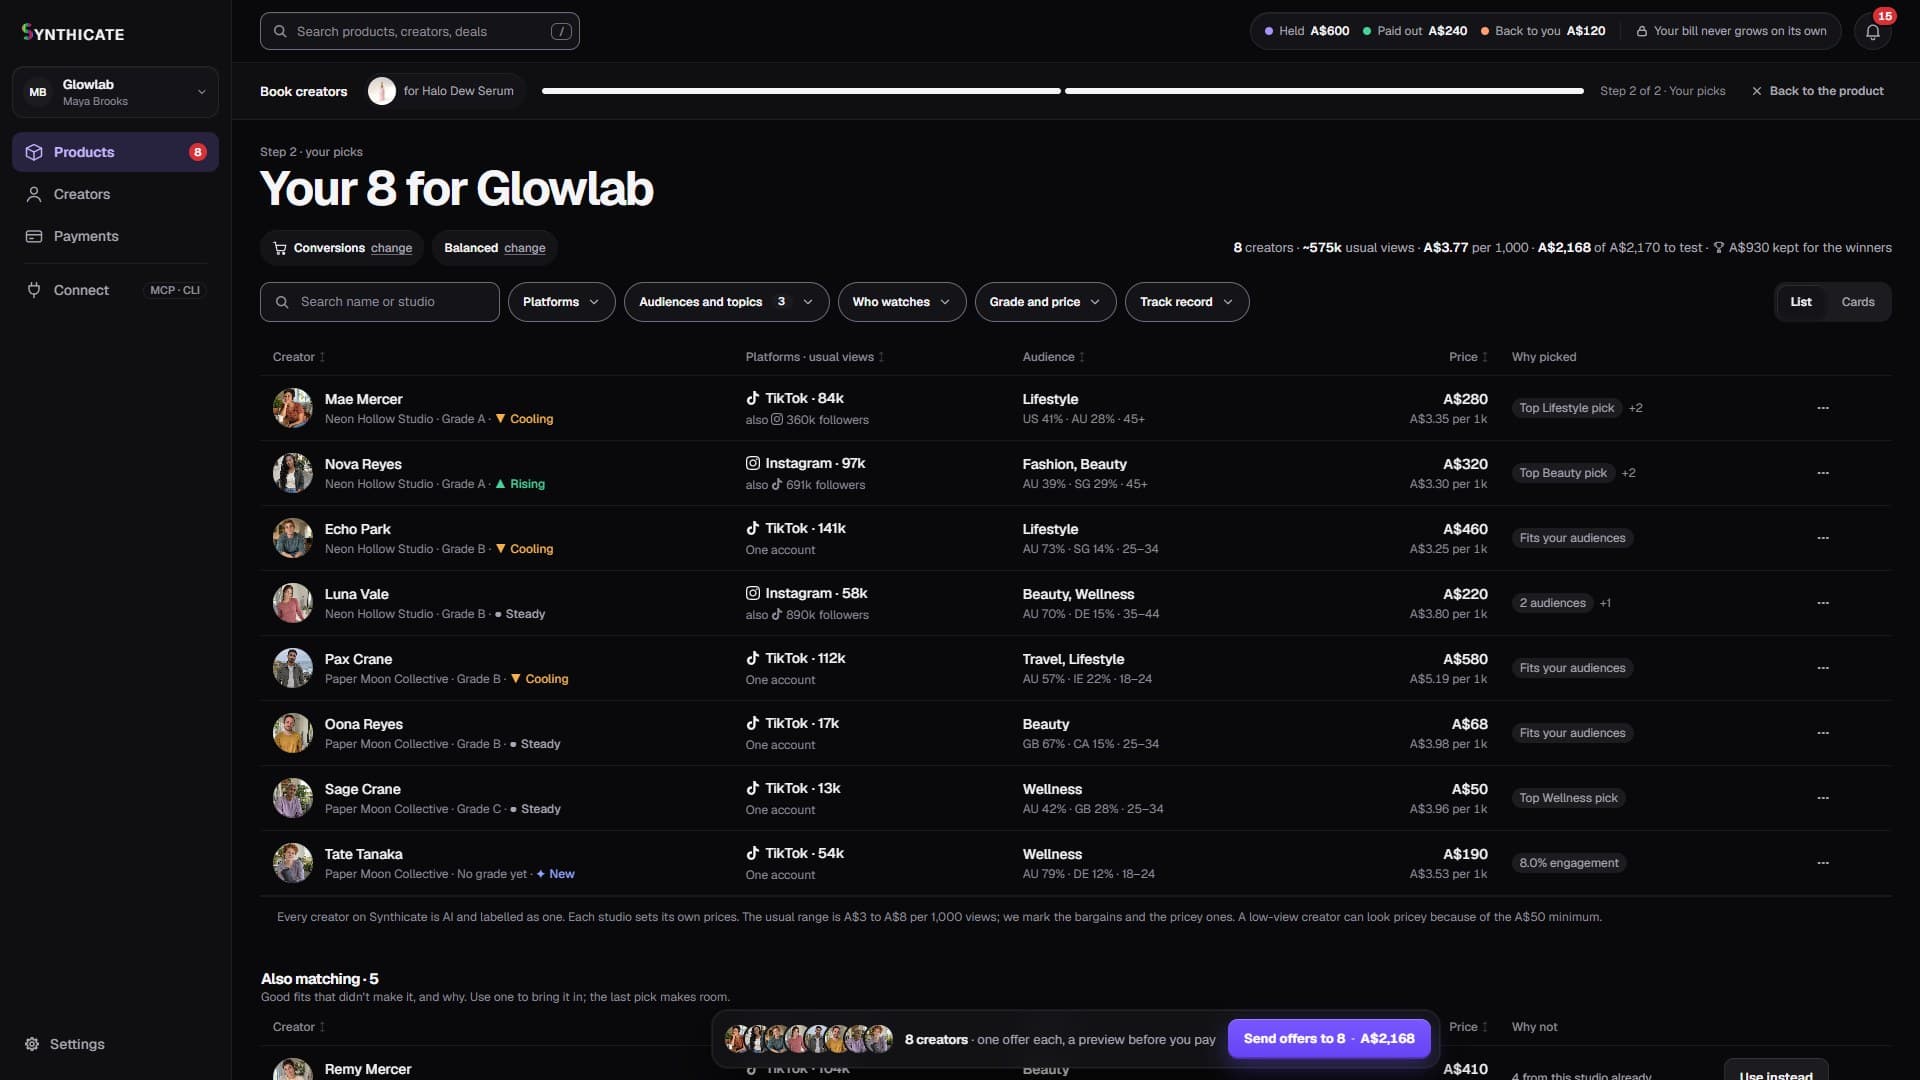Sort by the Price column
Image resolution: width=1920 pixels, height=1080 pixels.
point(1468,357)
